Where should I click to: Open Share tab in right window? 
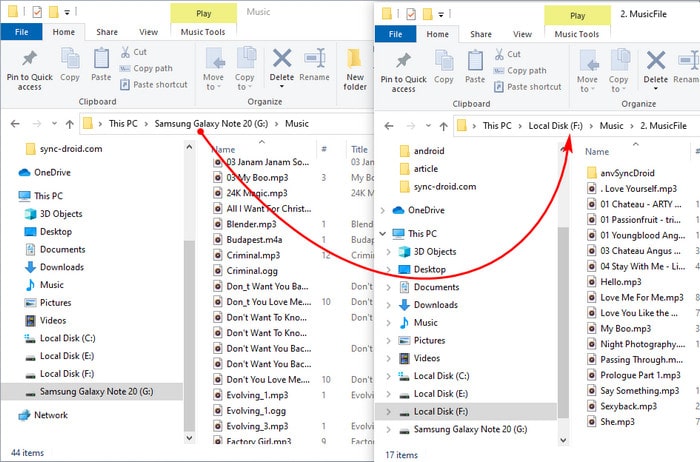481,34
